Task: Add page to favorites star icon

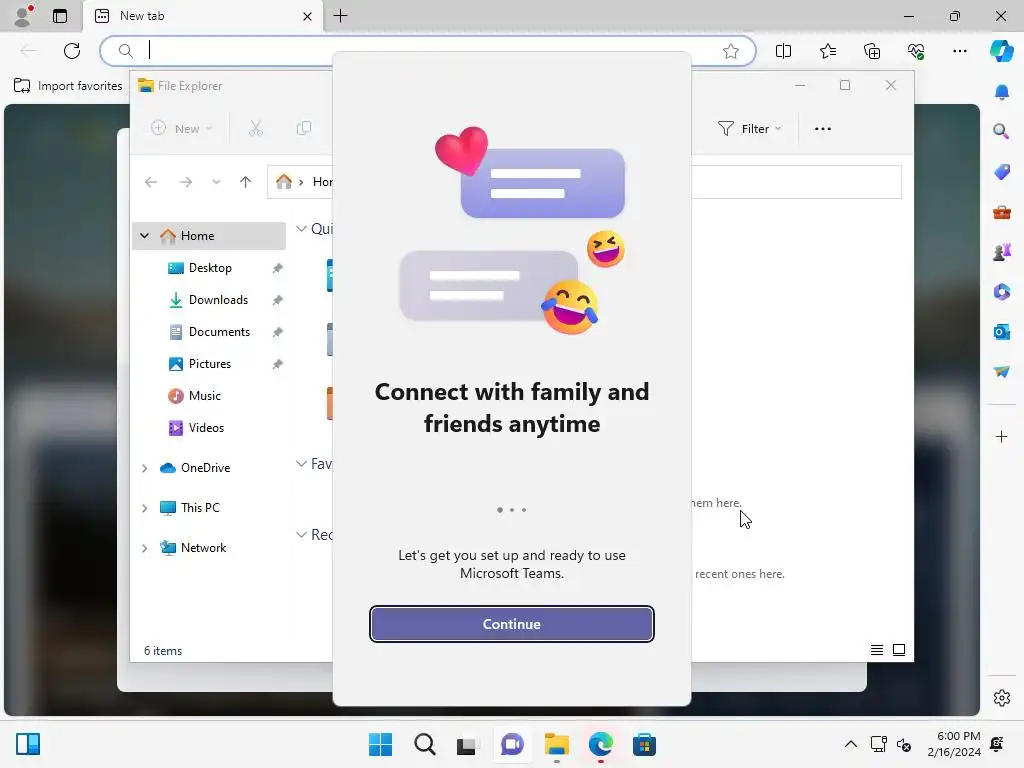Action: 731,51
